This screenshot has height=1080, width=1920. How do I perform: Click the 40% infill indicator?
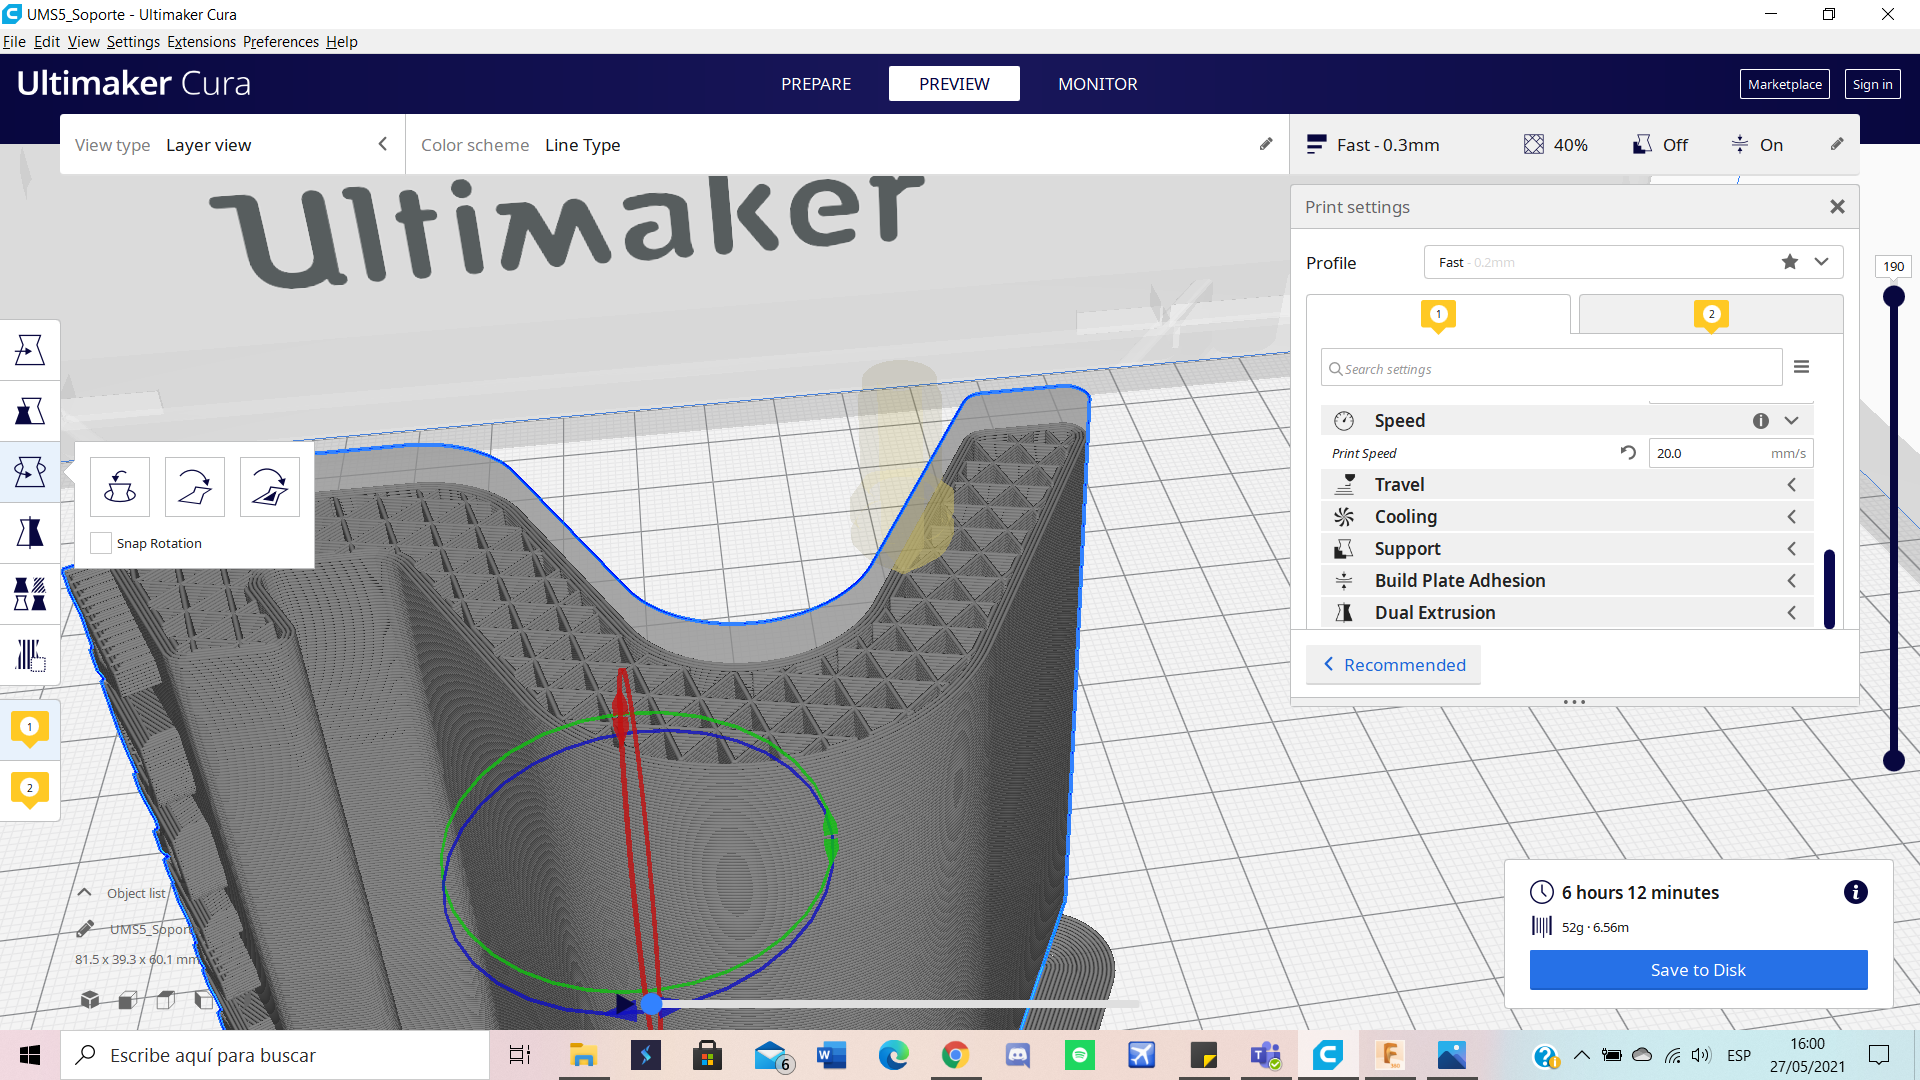1556,145
